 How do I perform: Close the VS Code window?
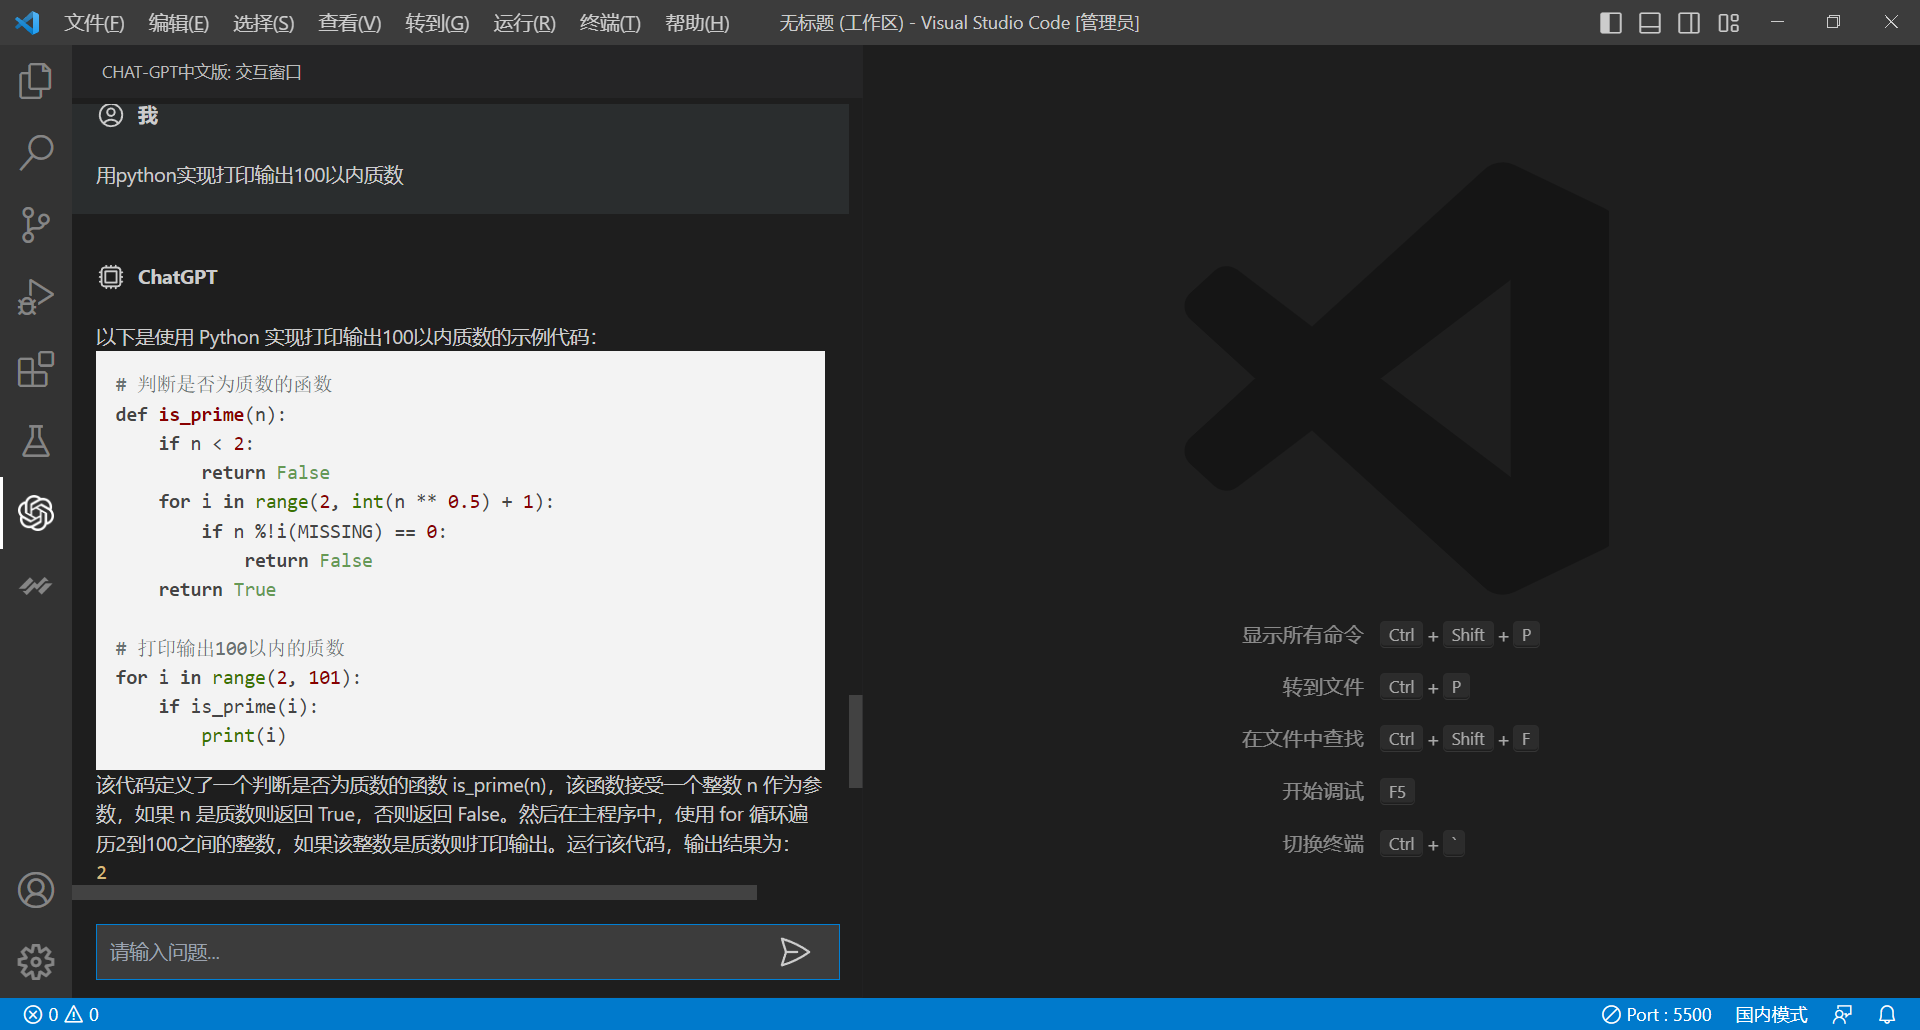click(x=1891, y=22)
